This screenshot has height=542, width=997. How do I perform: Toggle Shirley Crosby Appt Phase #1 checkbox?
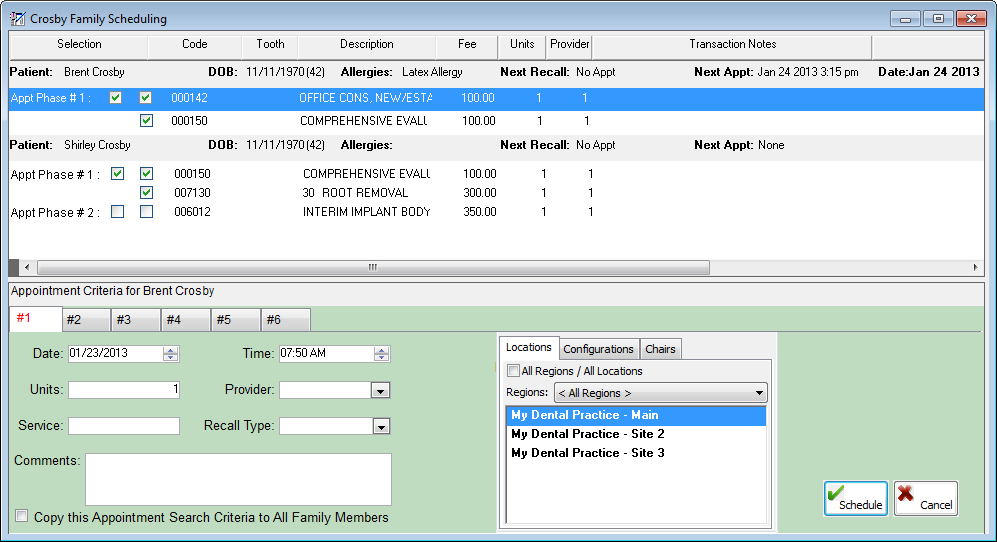tap(118, 173)
